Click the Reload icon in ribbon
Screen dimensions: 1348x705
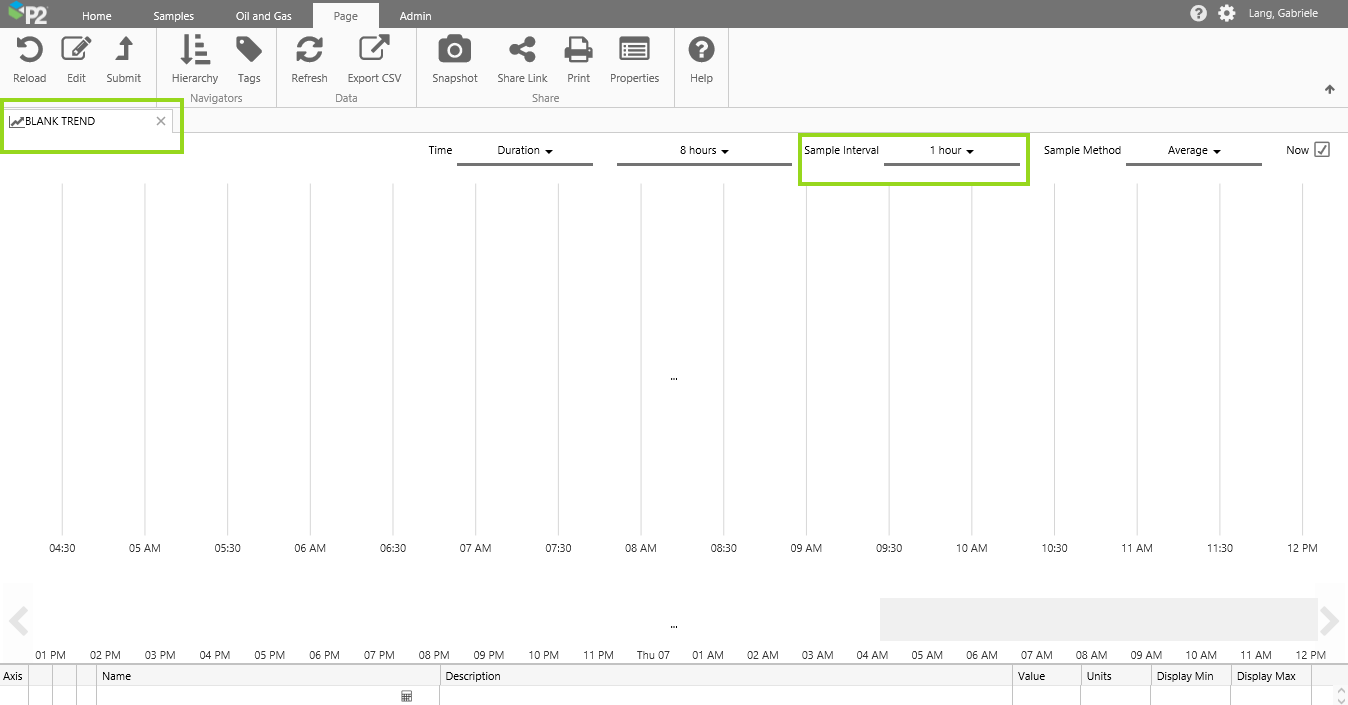point(29,50)
